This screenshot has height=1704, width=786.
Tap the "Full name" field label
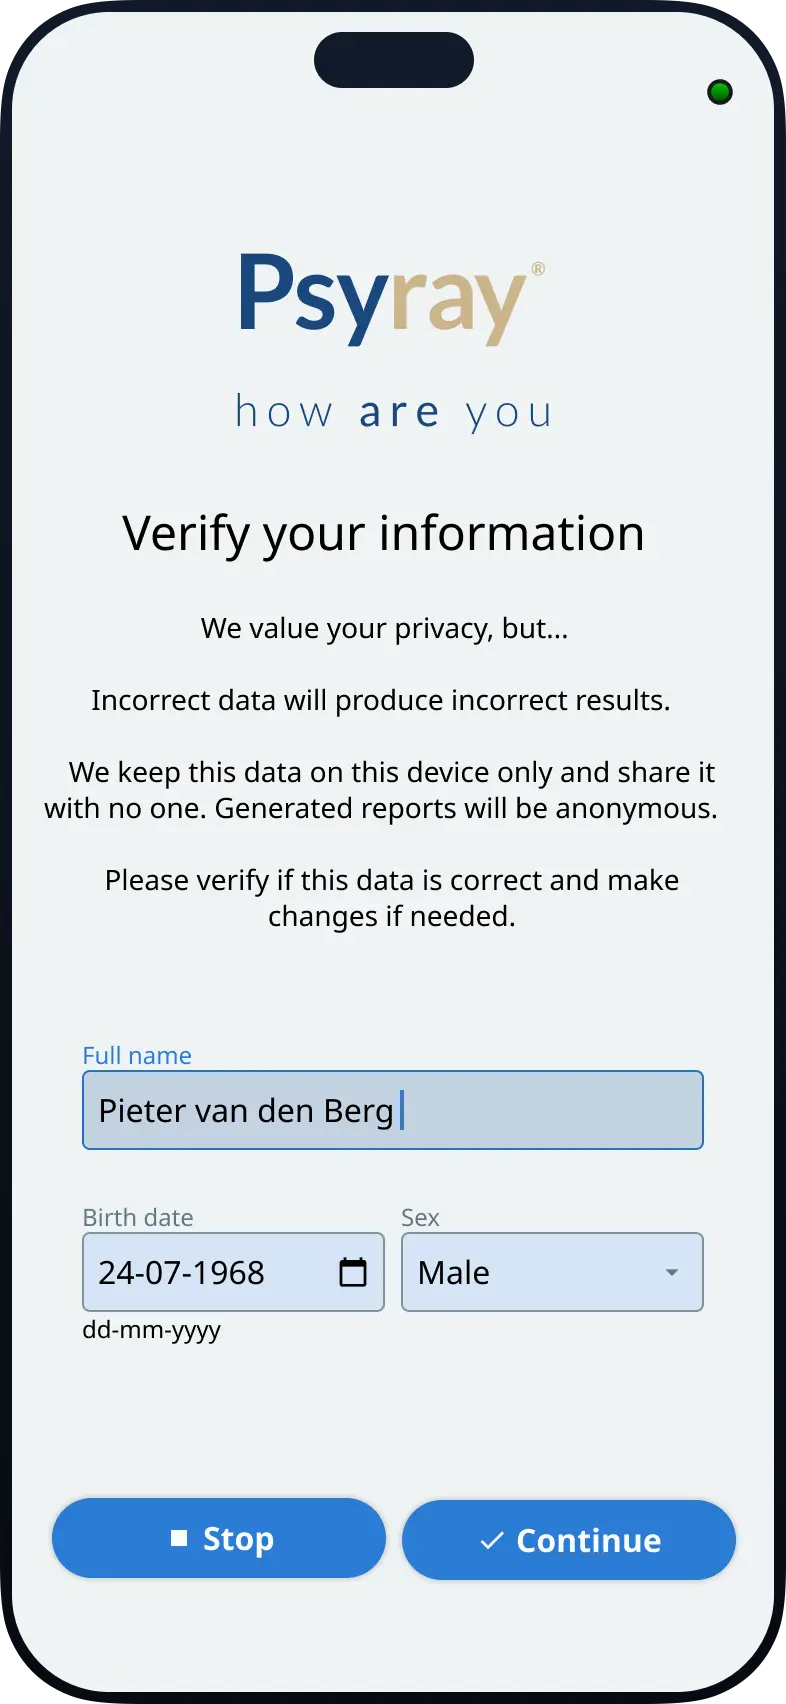point(137,1055)
